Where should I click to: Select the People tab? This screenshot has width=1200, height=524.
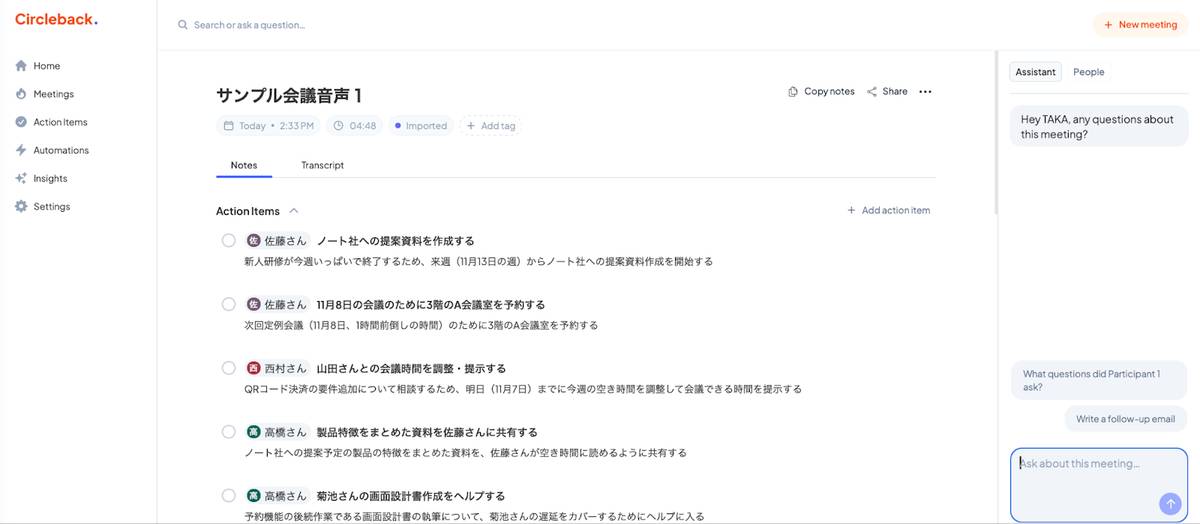[x=1088, y=72]
